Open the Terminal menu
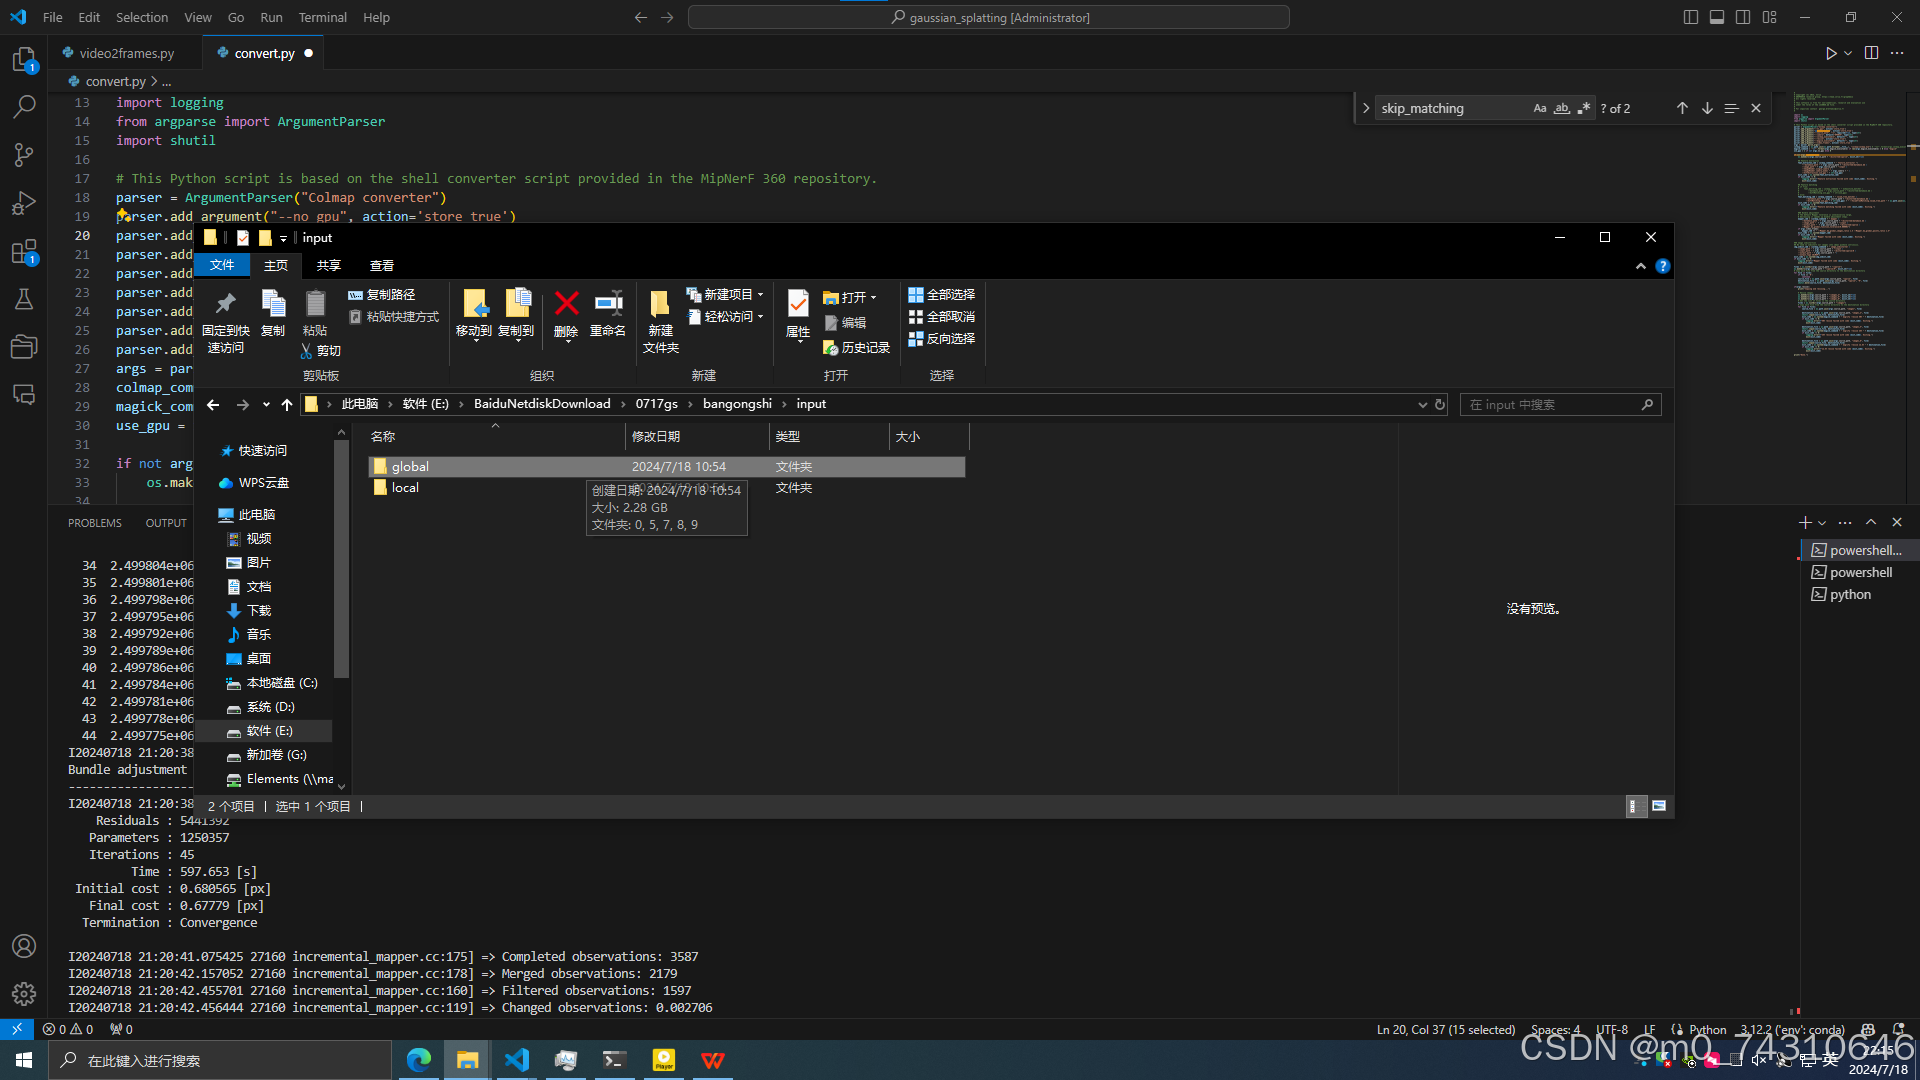1920x1080 pixels. (322, 17)
